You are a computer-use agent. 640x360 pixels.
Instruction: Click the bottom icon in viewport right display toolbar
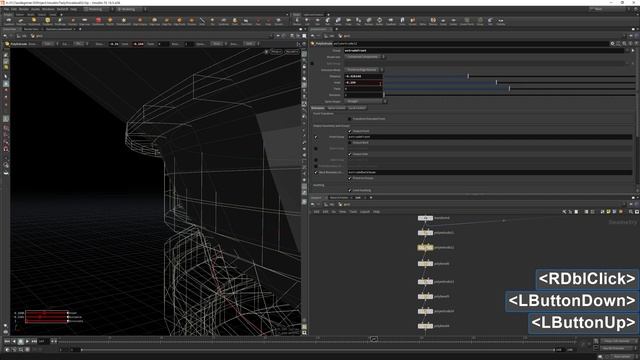[x=304, y=333]
